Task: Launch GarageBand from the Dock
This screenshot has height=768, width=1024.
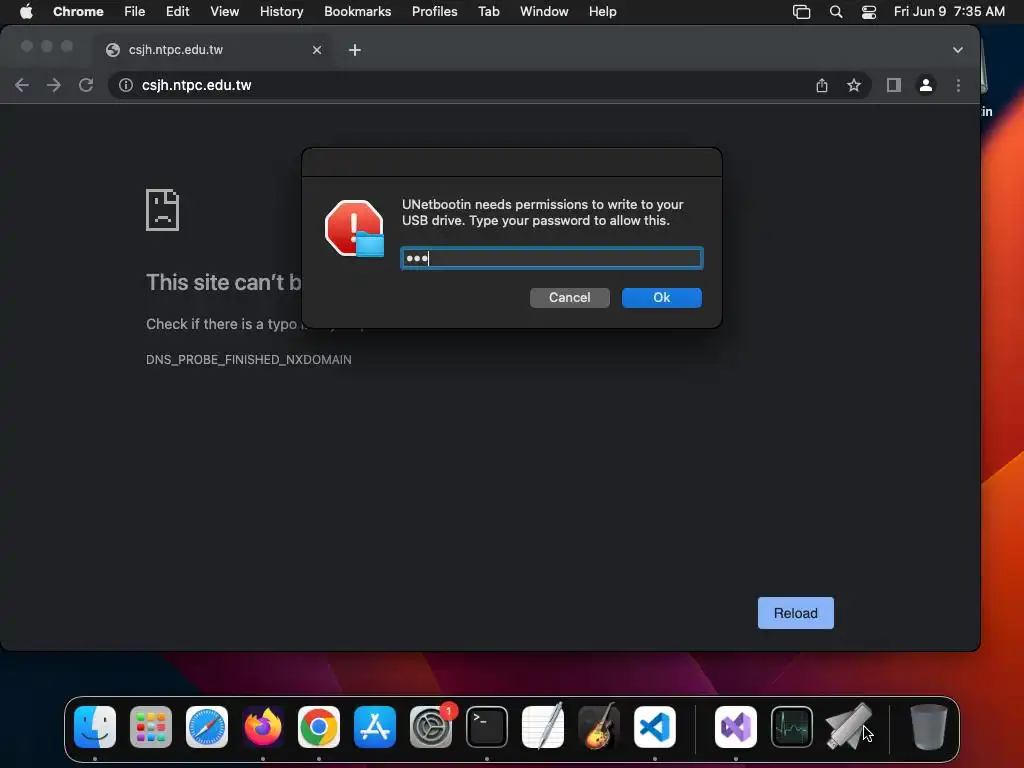Action: pos(599,727)
